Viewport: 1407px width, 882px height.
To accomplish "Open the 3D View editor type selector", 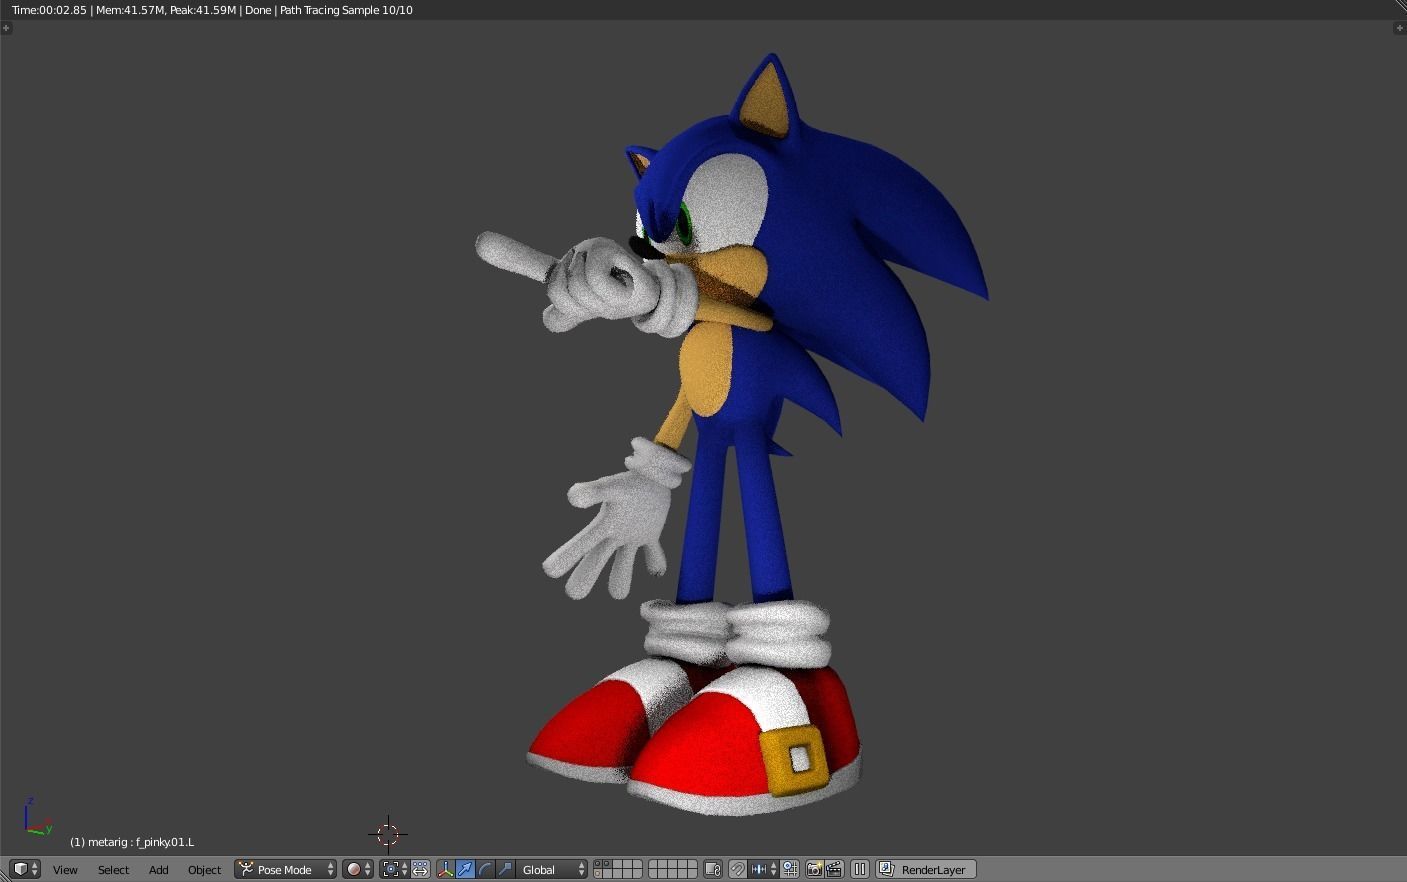I will (25, 869).
